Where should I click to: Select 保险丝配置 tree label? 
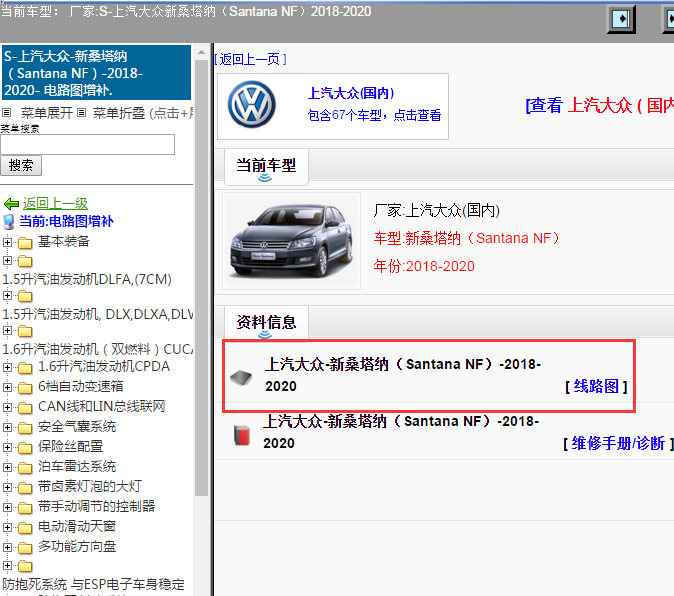pyautogui.click(x=70, y=446)
